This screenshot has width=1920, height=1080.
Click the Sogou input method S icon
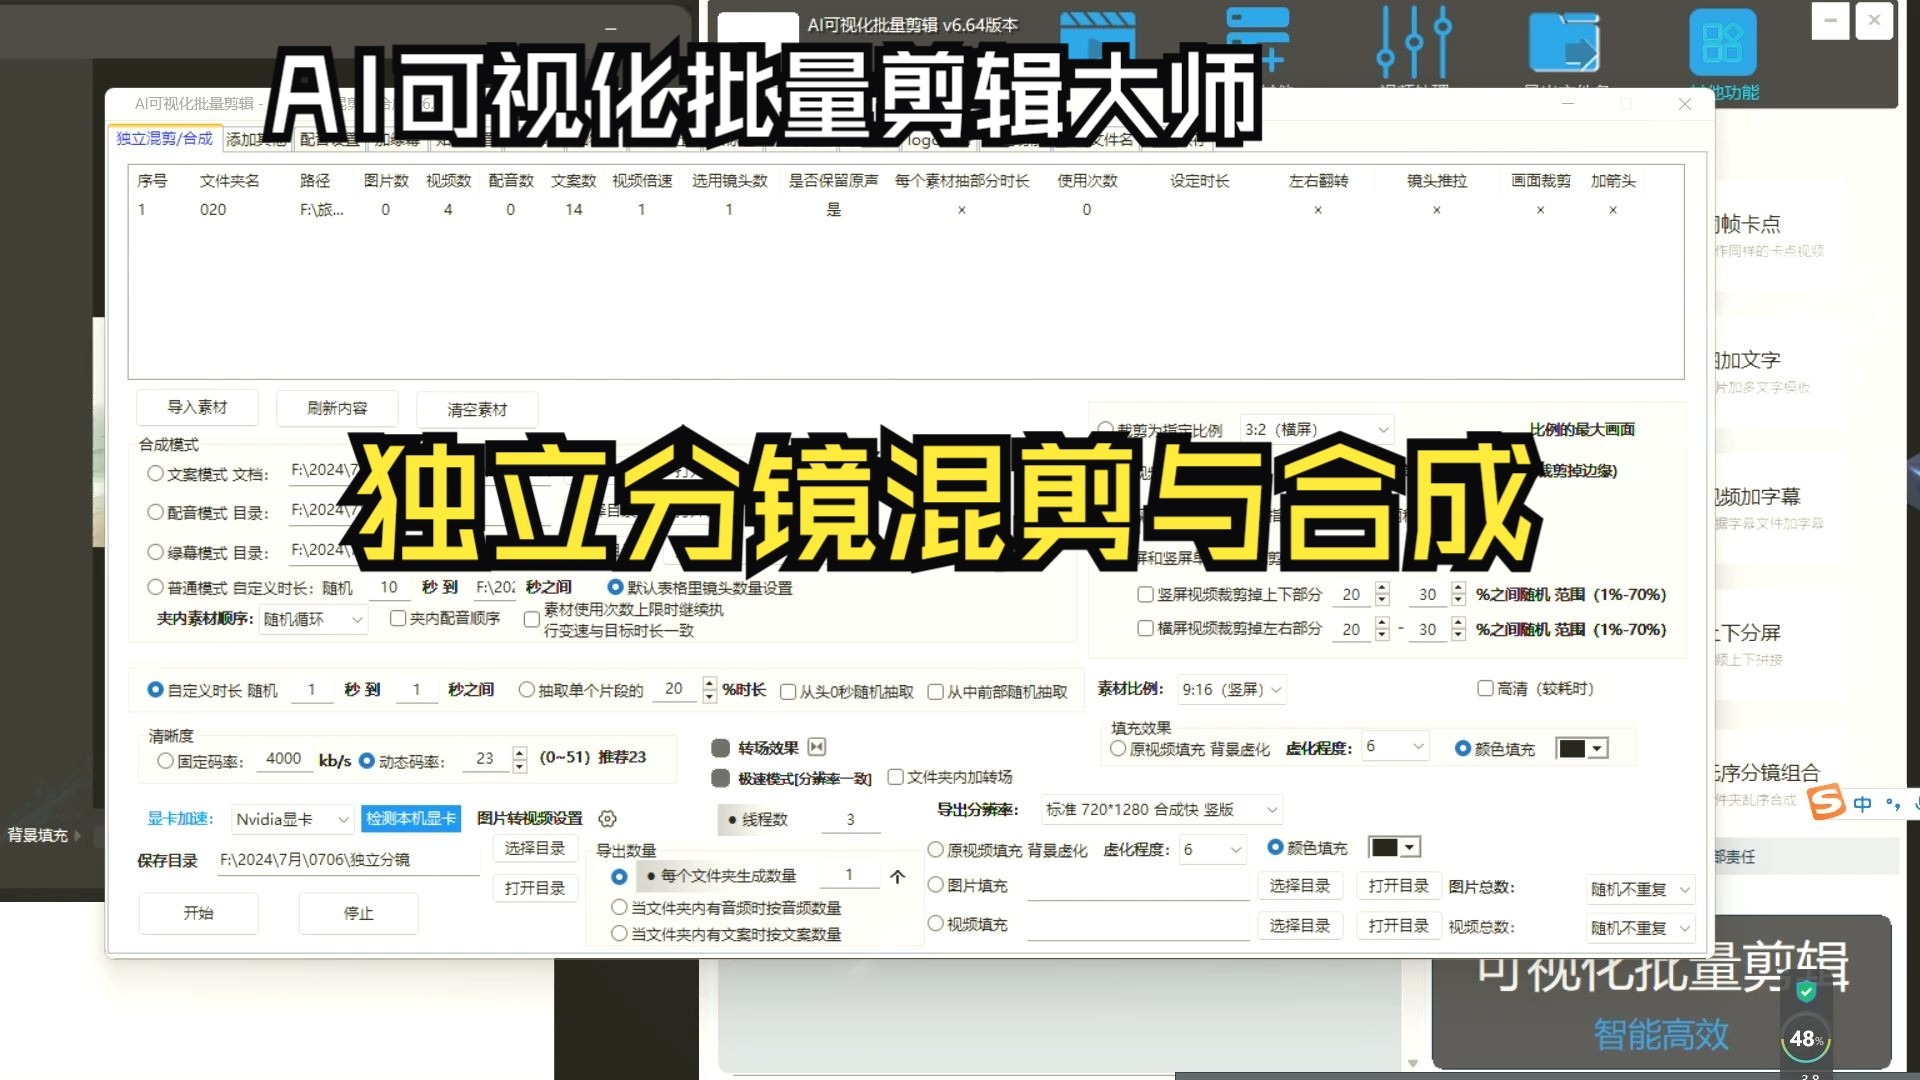[1826, 802]
